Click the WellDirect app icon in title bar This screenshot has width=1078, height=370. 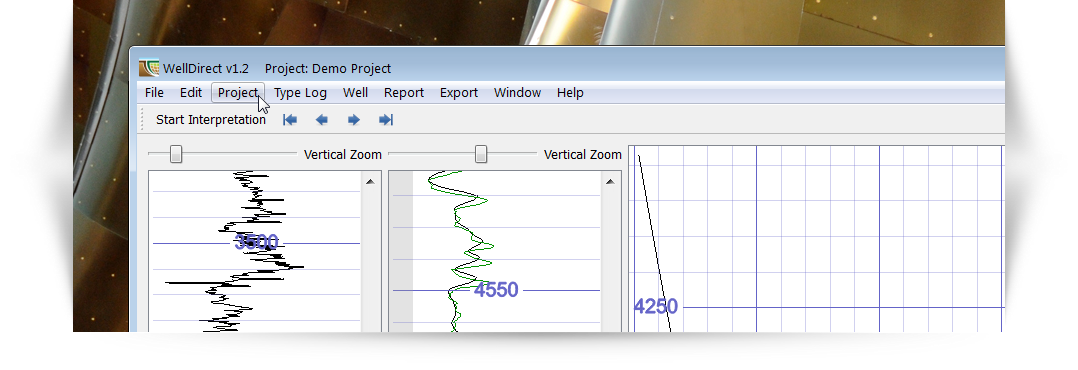click(x=148, y=68)
